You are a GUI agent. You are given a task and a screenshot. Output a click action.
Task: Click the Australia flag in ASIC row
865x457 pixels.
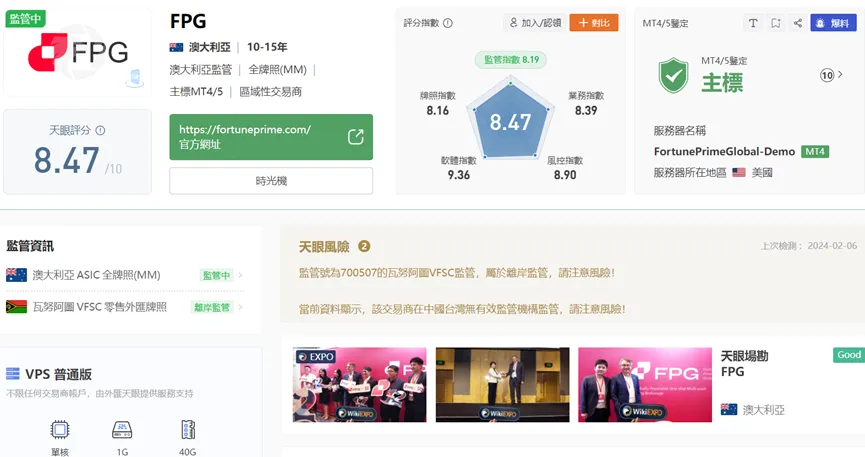(x=16, y=275)
